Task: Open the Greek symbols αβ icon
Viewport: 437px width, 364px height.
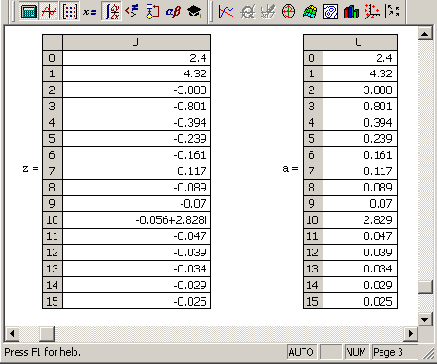Action: coord(173,11)
